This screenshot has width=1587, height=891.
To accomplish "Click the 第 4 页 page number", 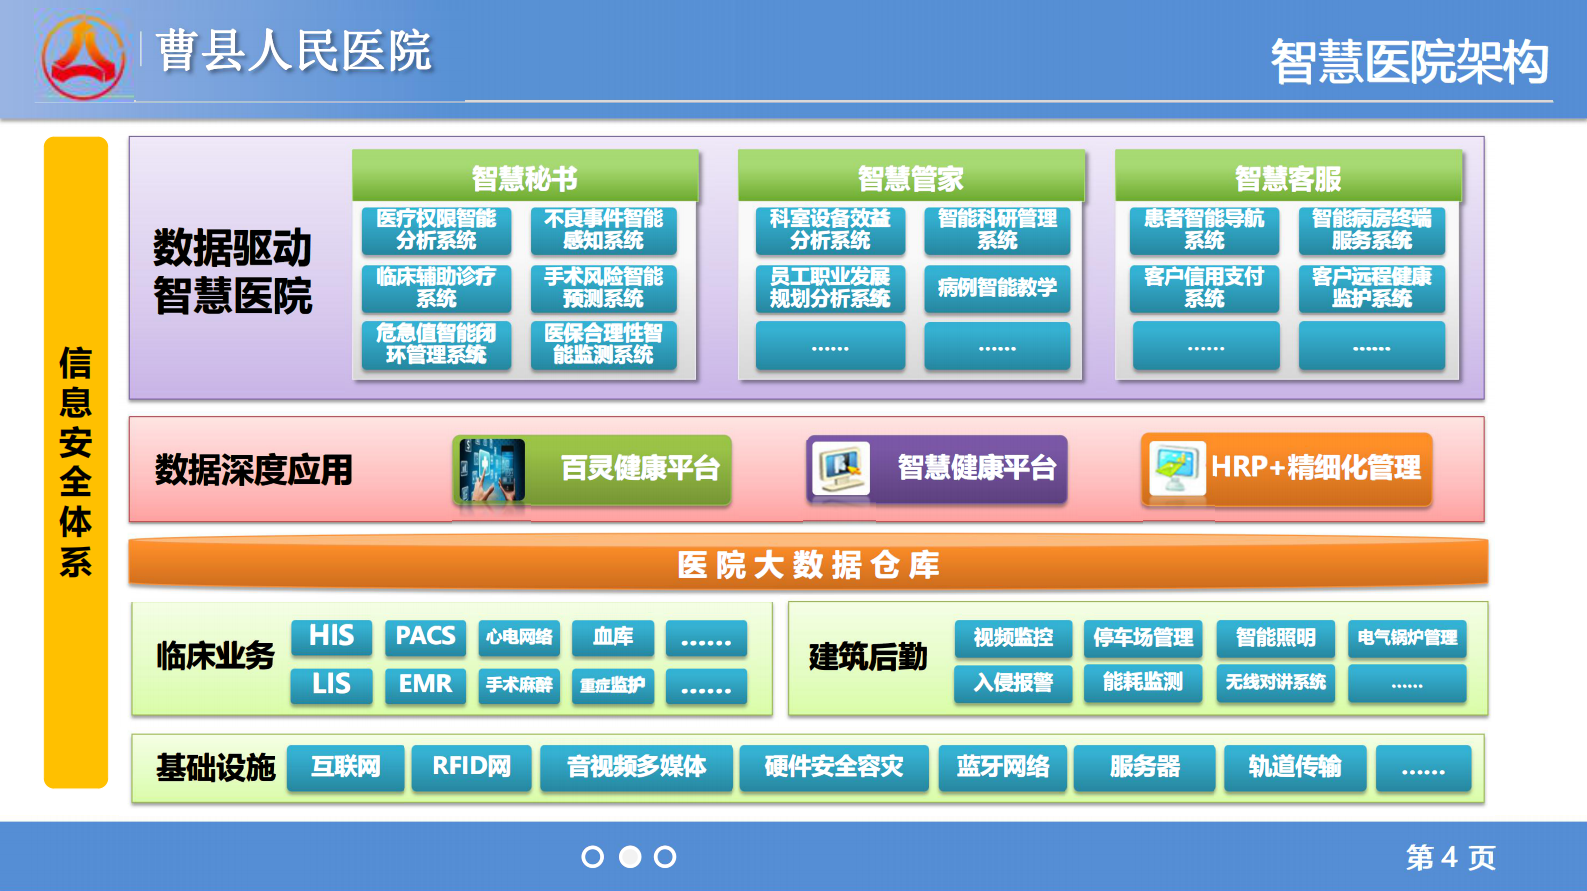I will tap(1451, 857).
